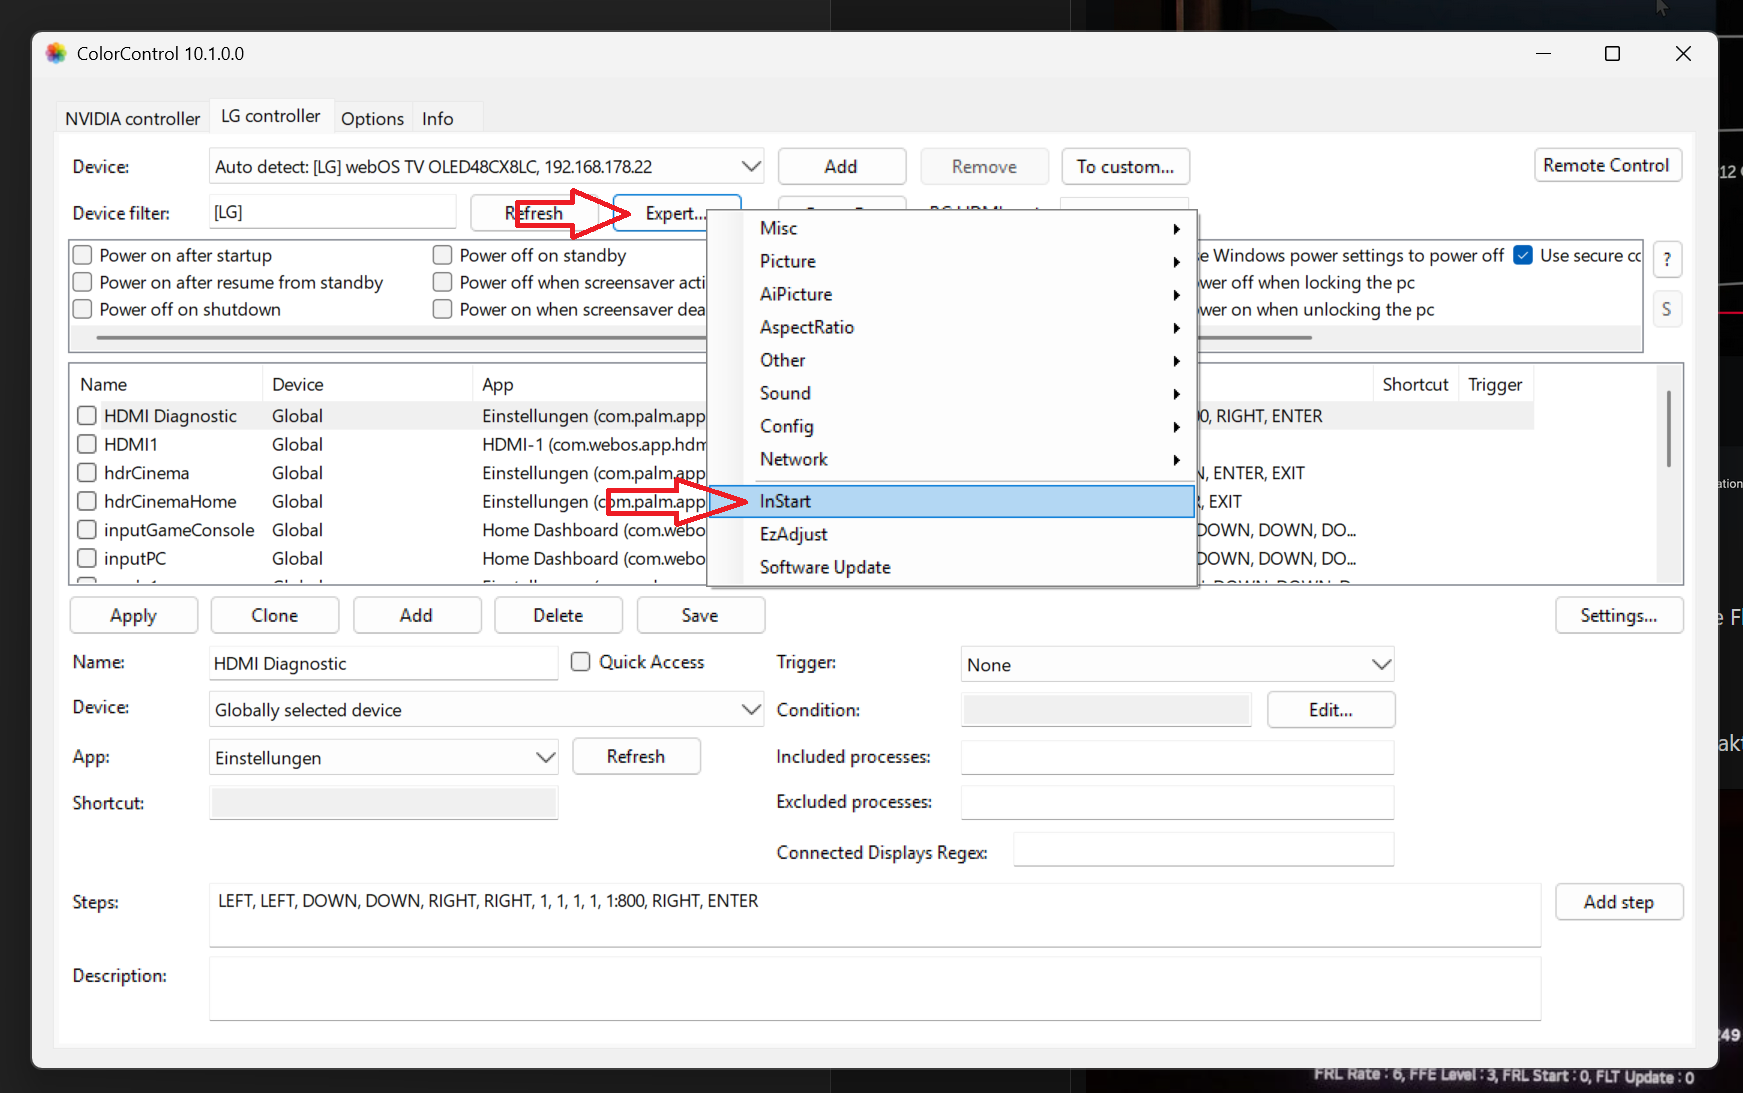1743x1093 pixels.
Task: Click the condition Edit... button
Action: (1331, 710)
